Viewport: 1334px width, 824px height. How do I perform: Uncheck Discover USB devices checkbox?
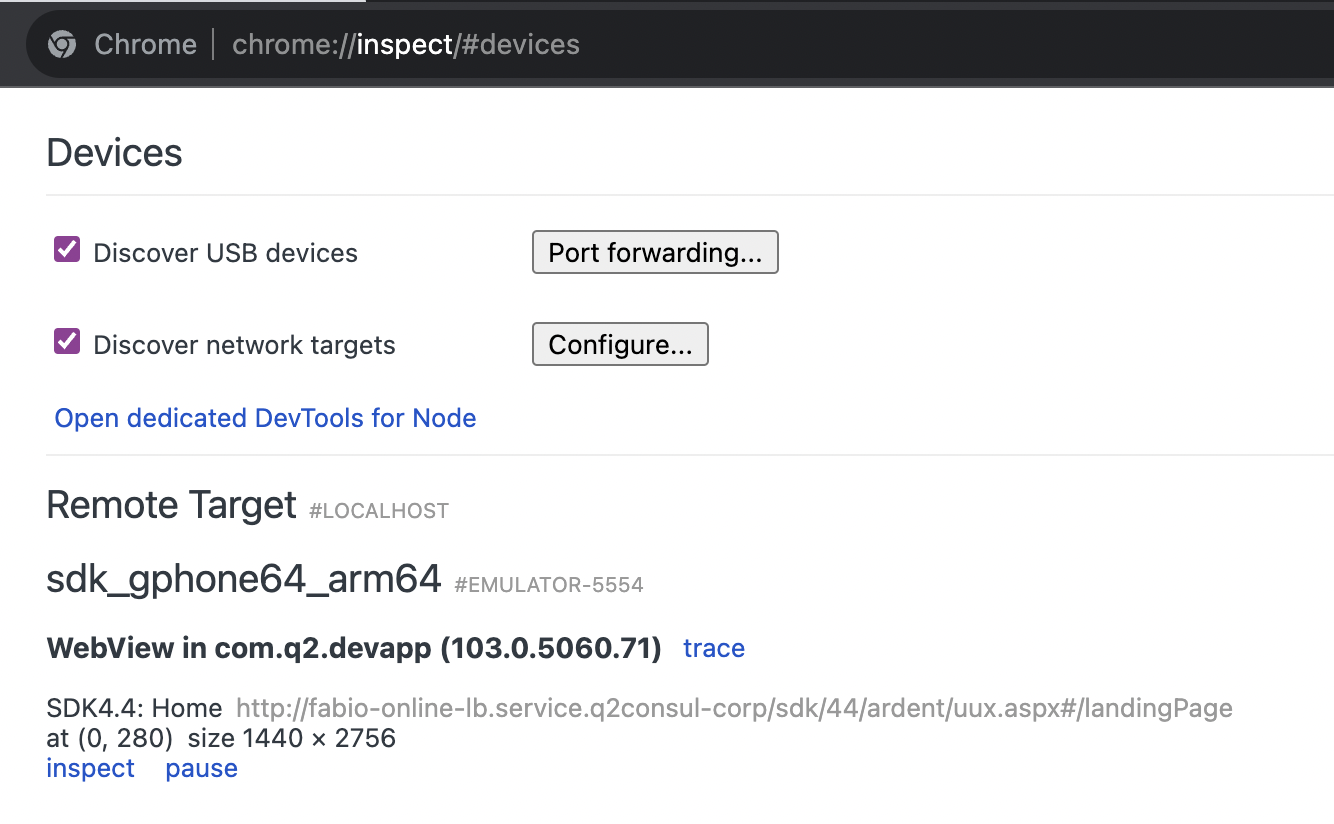coord(67,250)
